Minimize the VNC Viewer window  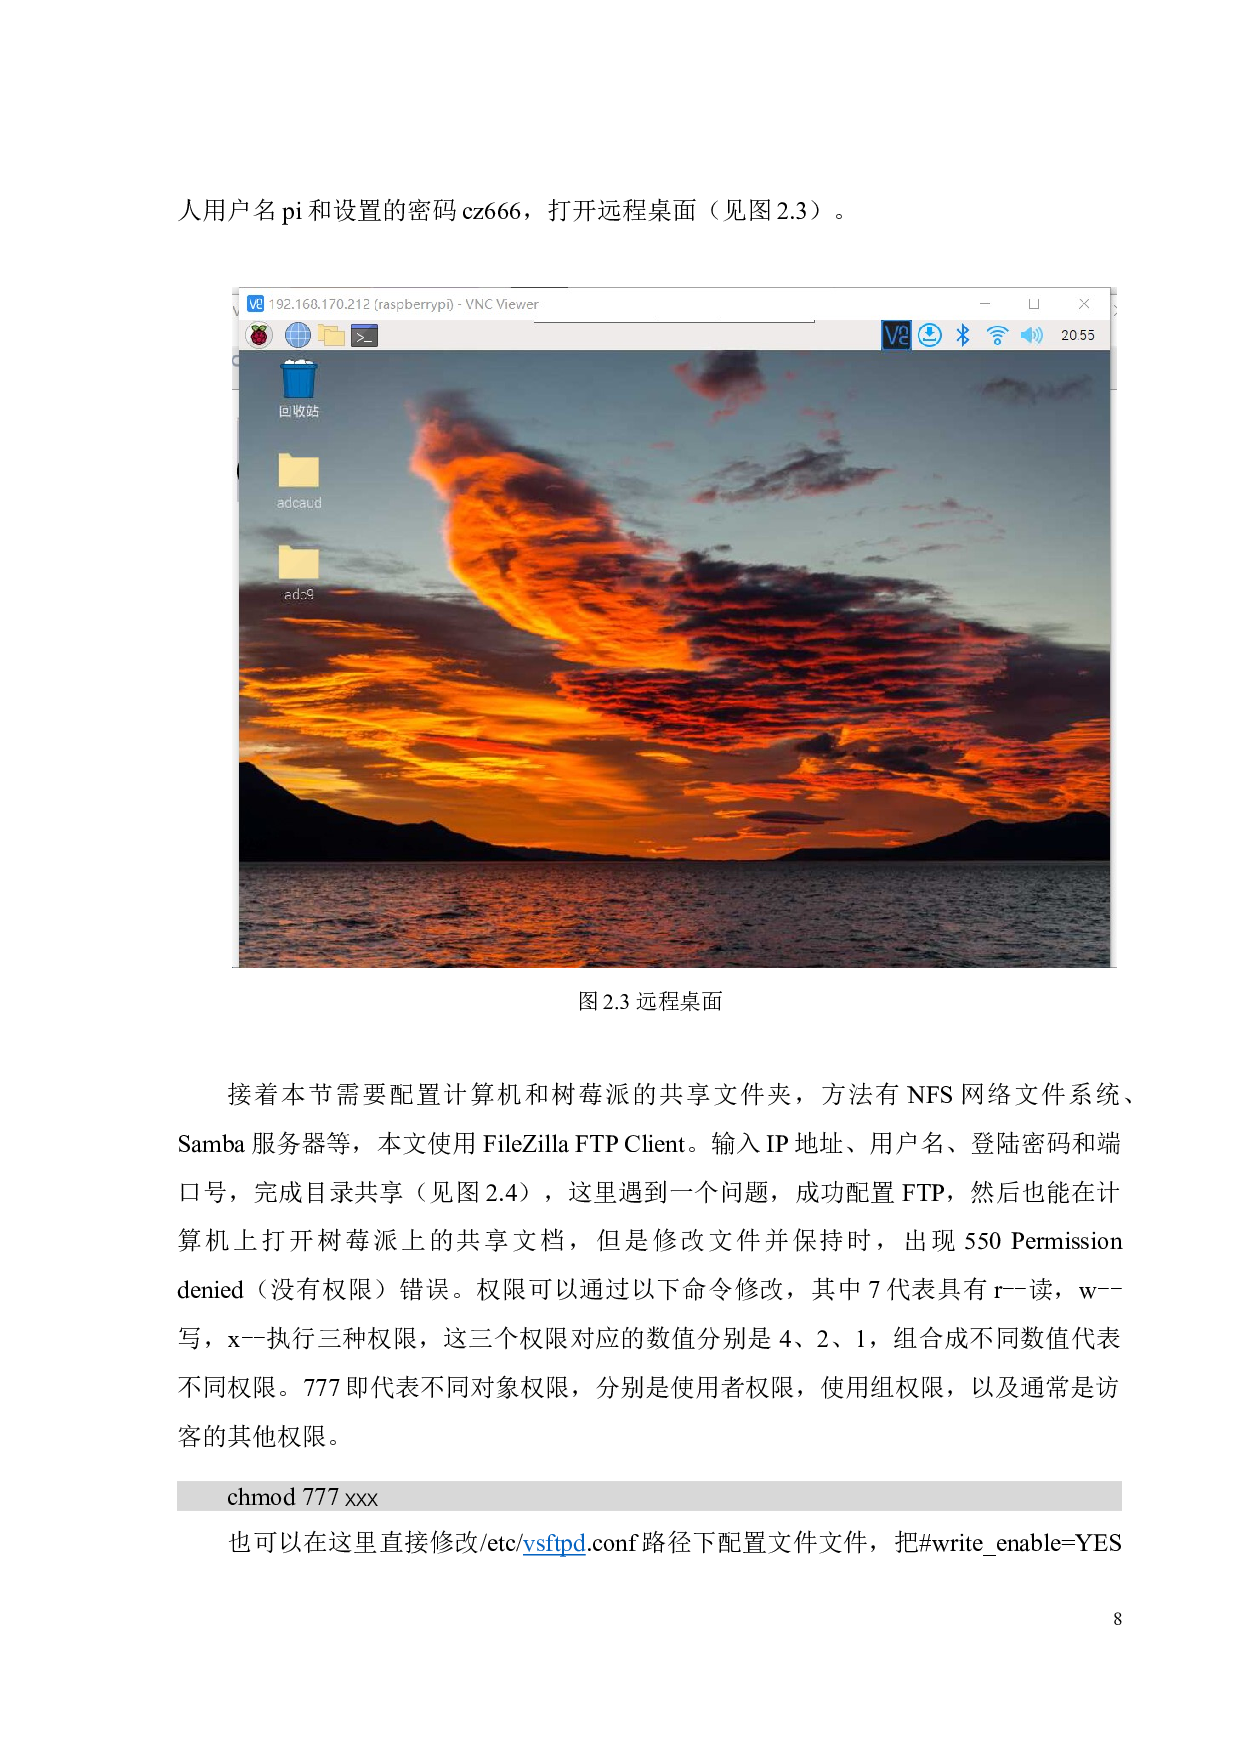(x=985, y=304)
